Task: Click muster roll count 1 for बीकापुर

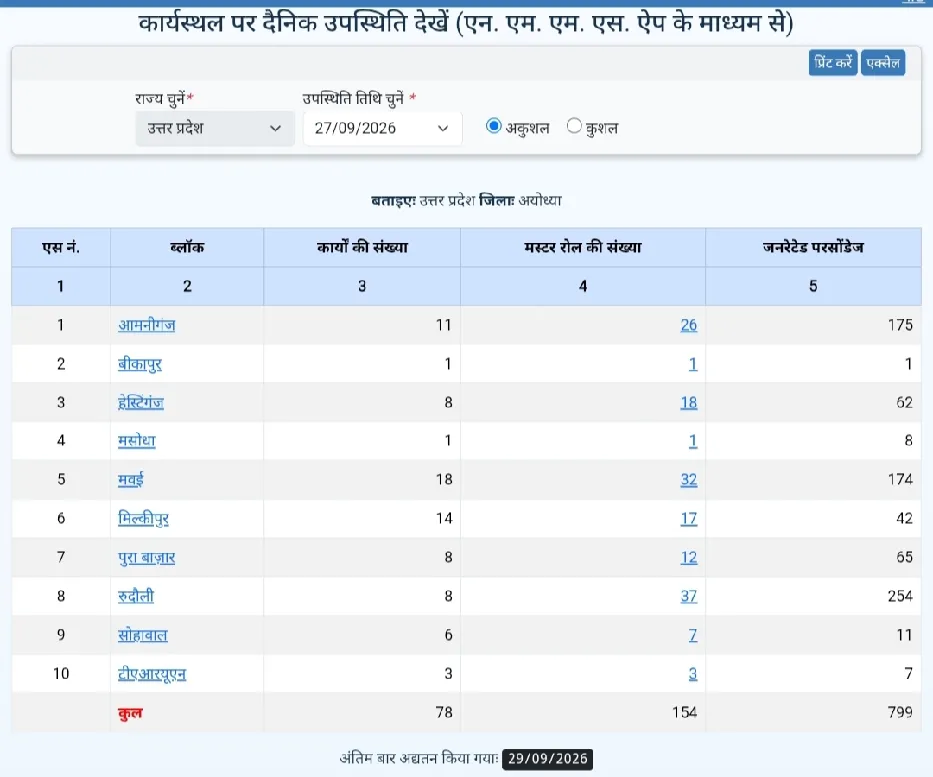Action: [x=693, y=364]
